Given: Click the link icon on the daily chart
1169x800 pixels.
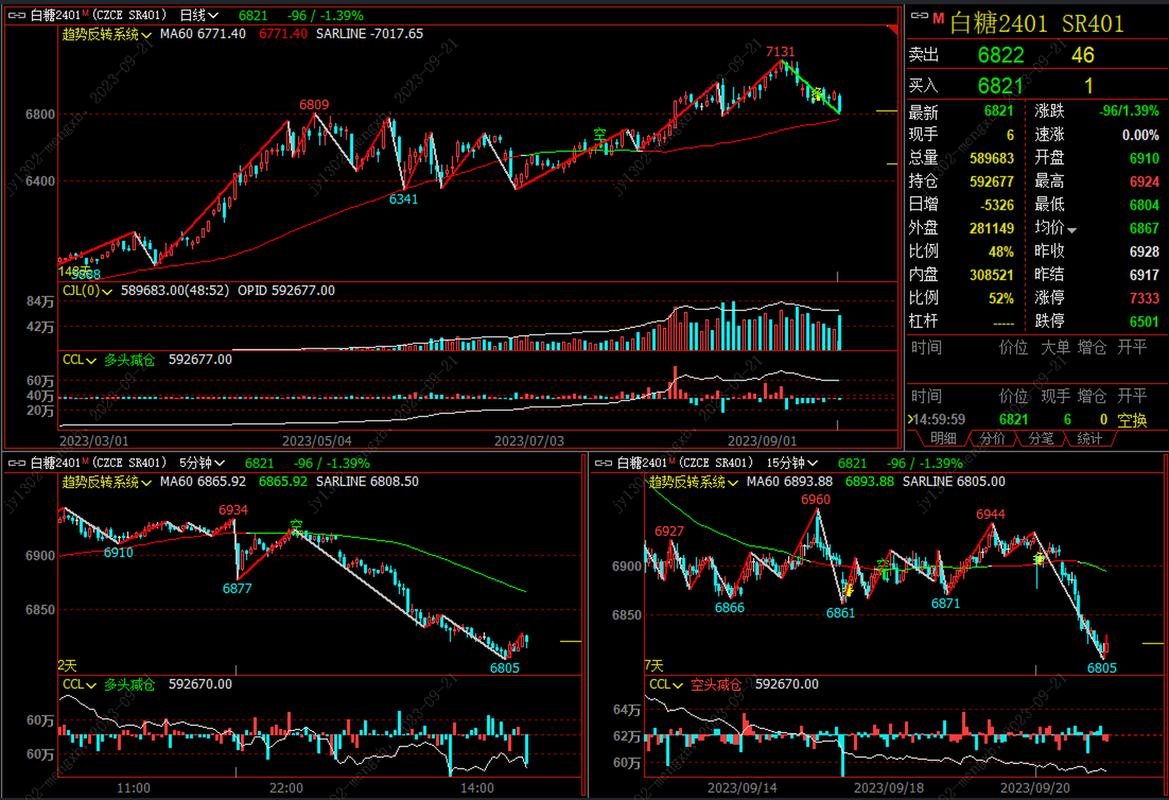Looking at the screenshot, I should tap(17, 15).
